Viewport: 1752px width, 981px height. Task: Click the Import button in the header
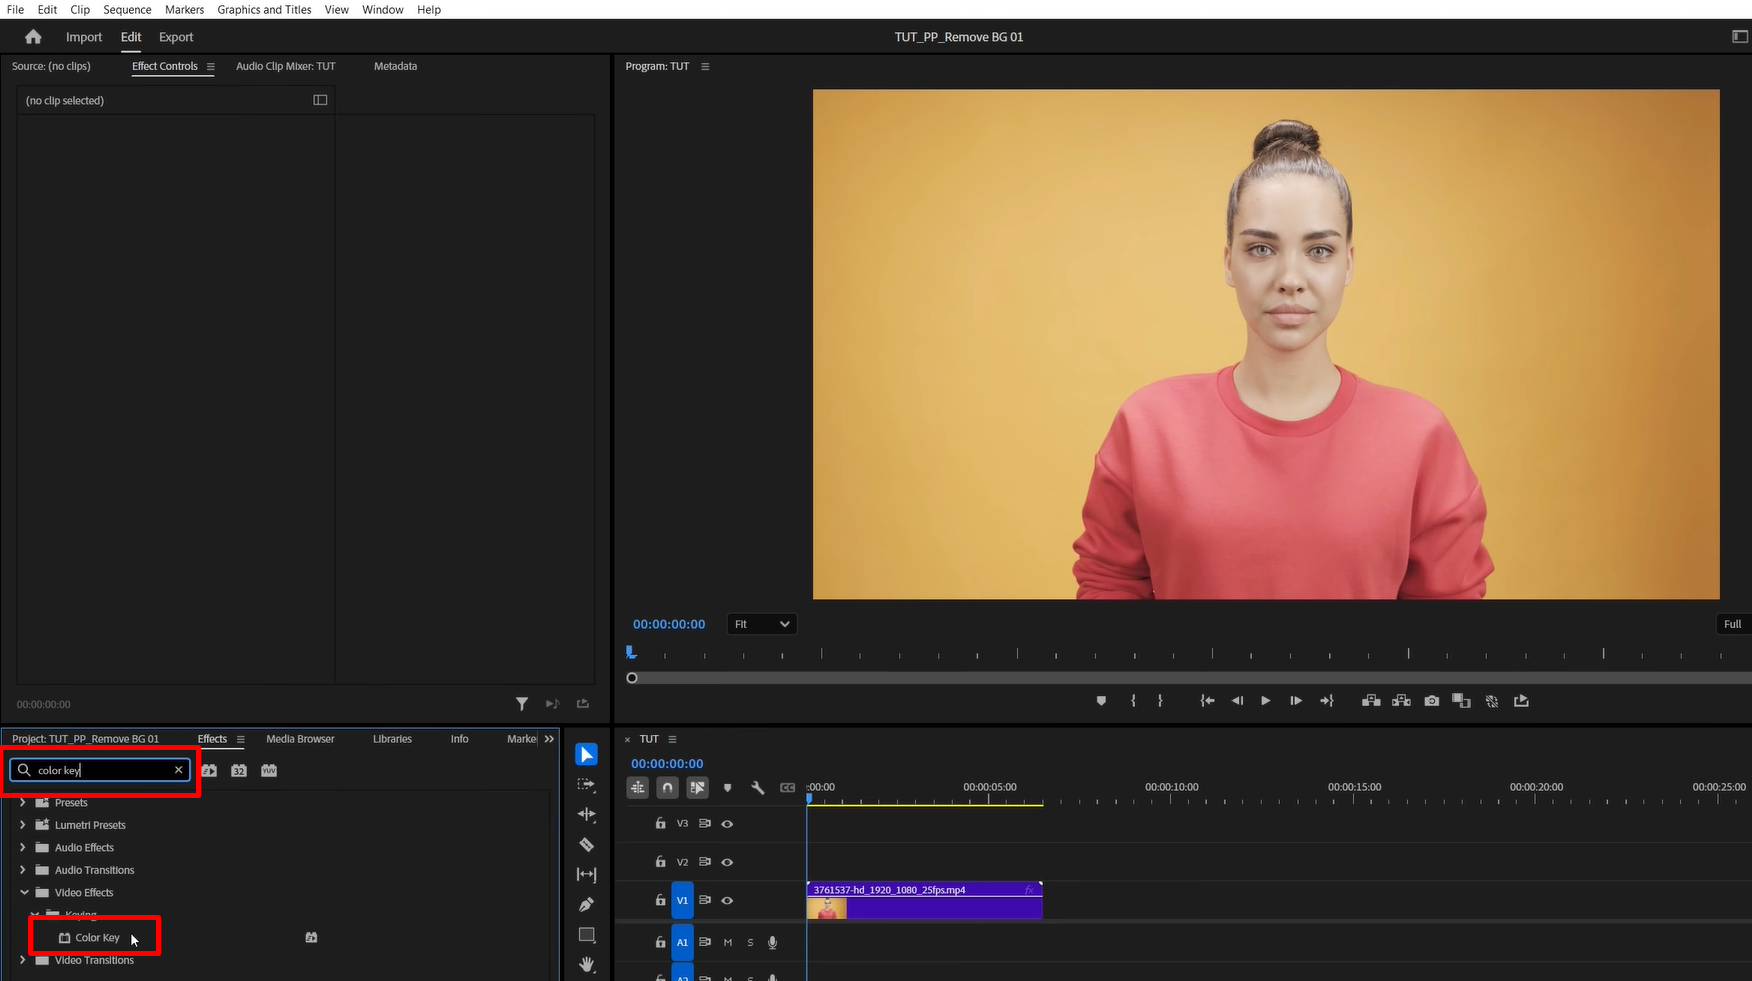coord(83,37)
